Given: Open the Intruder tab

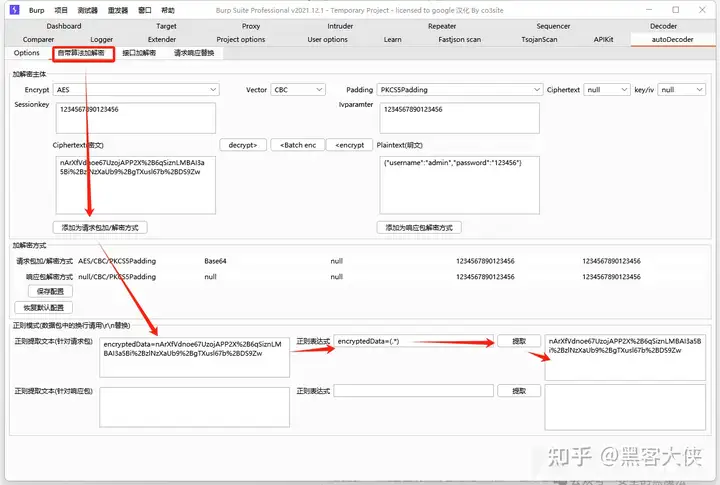Looking at the screenshot, I should click(340, 26).
